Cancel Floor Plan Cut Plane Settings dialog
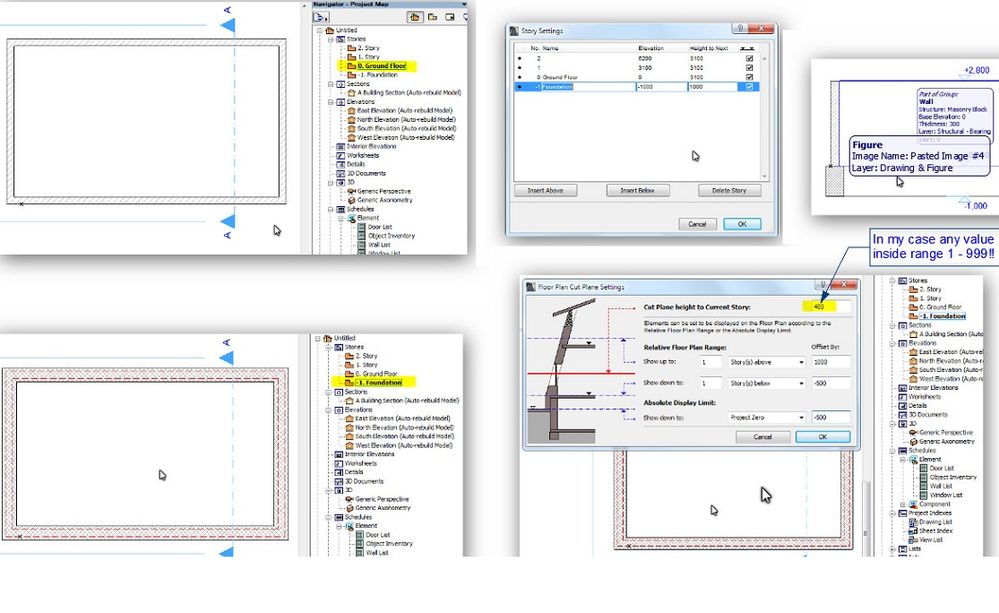The image size is (999, 613). [x=763, y=437]
